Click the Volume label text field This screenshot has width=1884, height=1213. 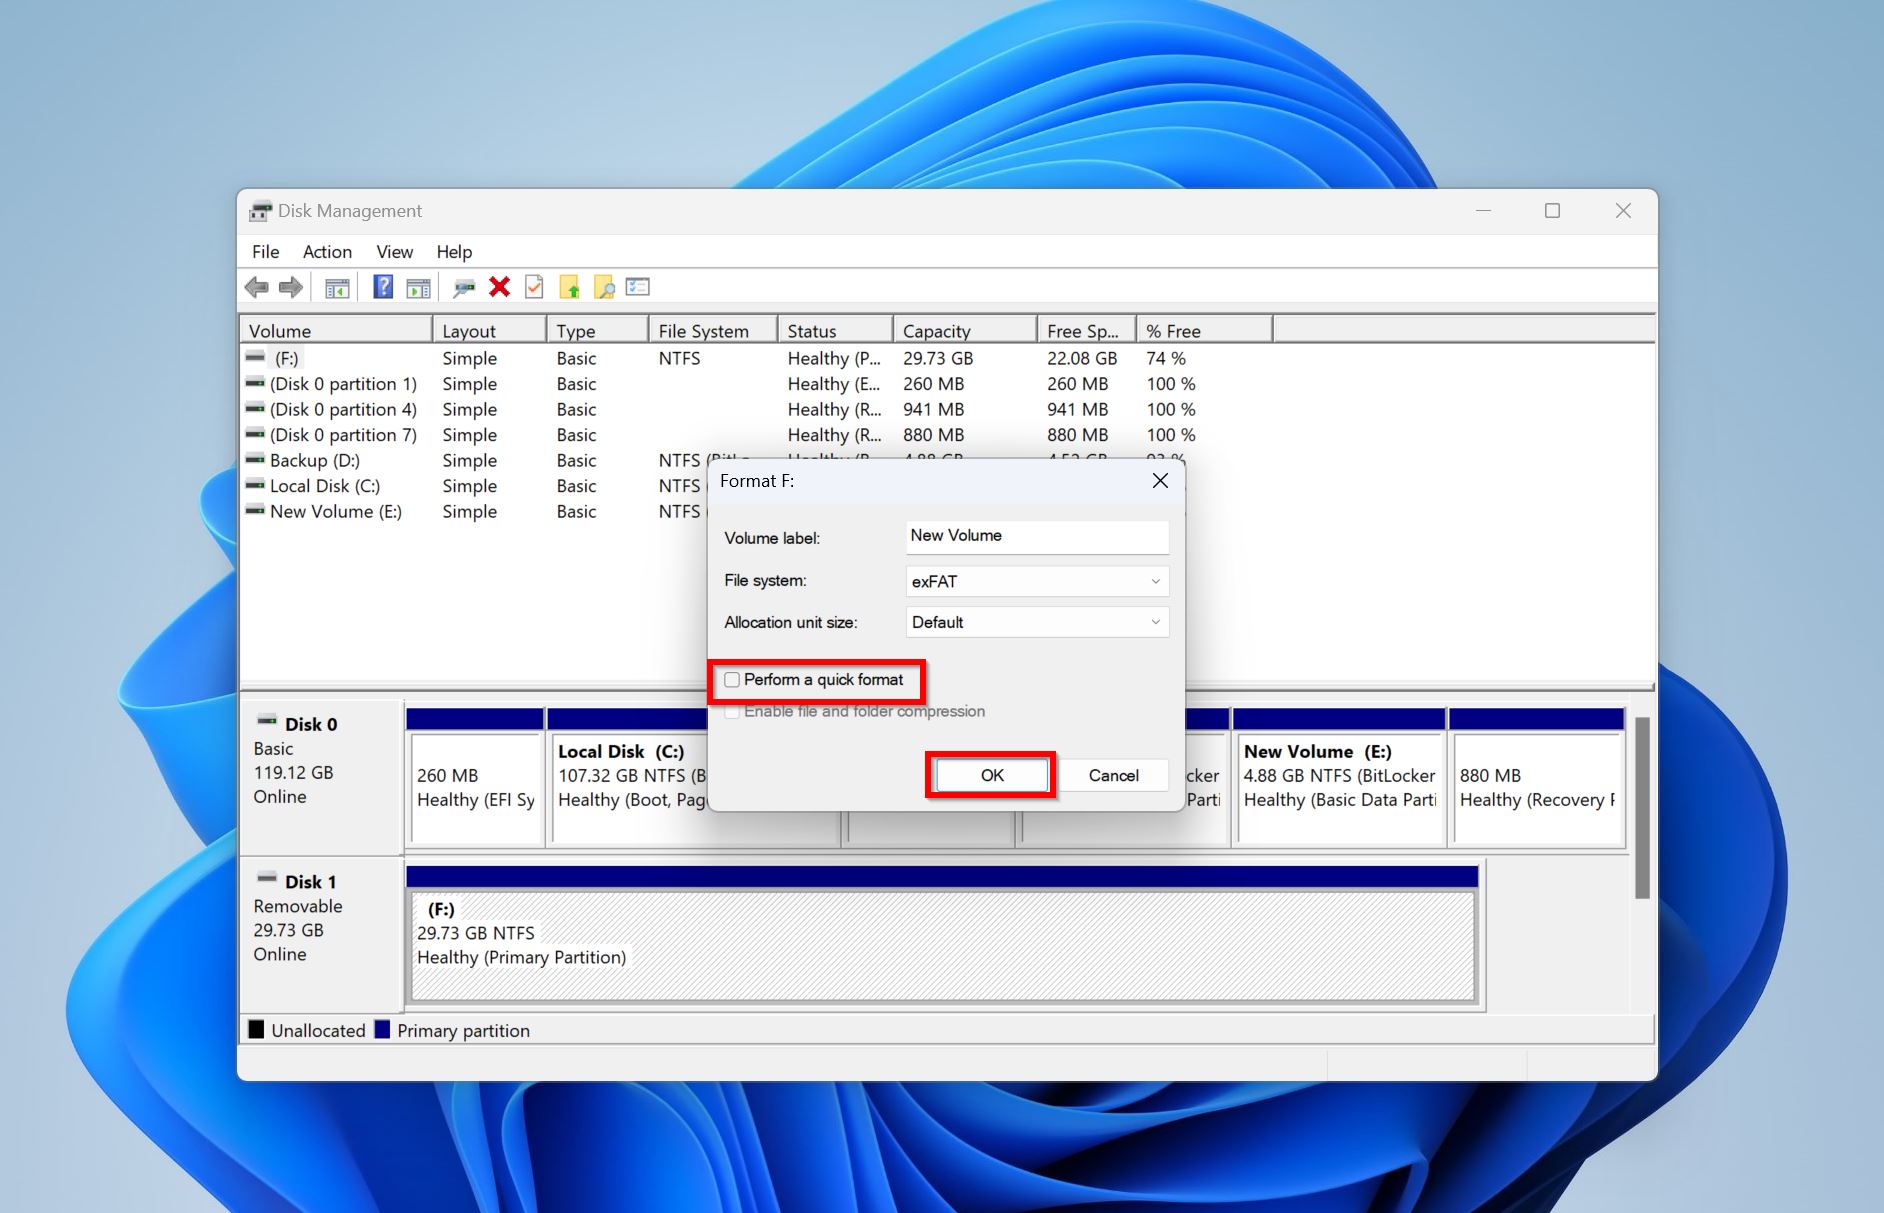(x=1036, y=536)
